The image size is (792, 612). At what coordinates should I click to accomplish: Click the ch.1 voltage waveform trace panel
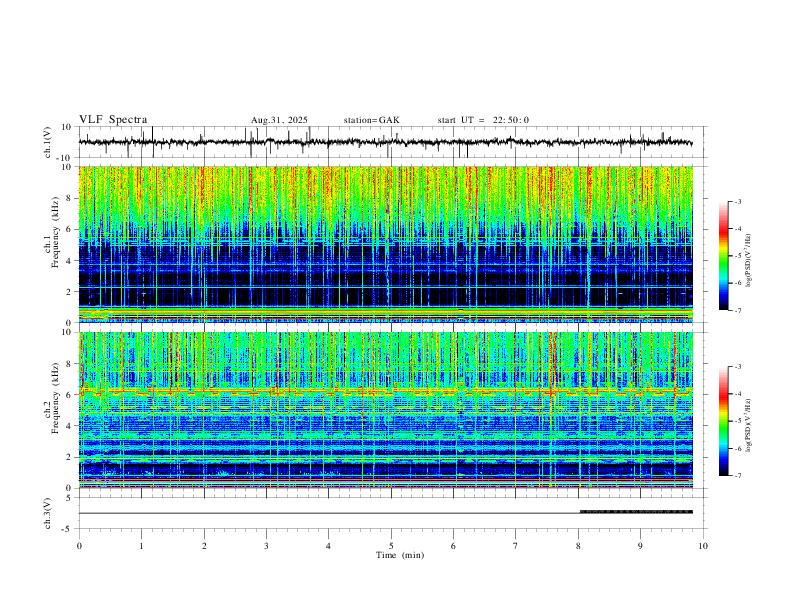click(393, 142)
